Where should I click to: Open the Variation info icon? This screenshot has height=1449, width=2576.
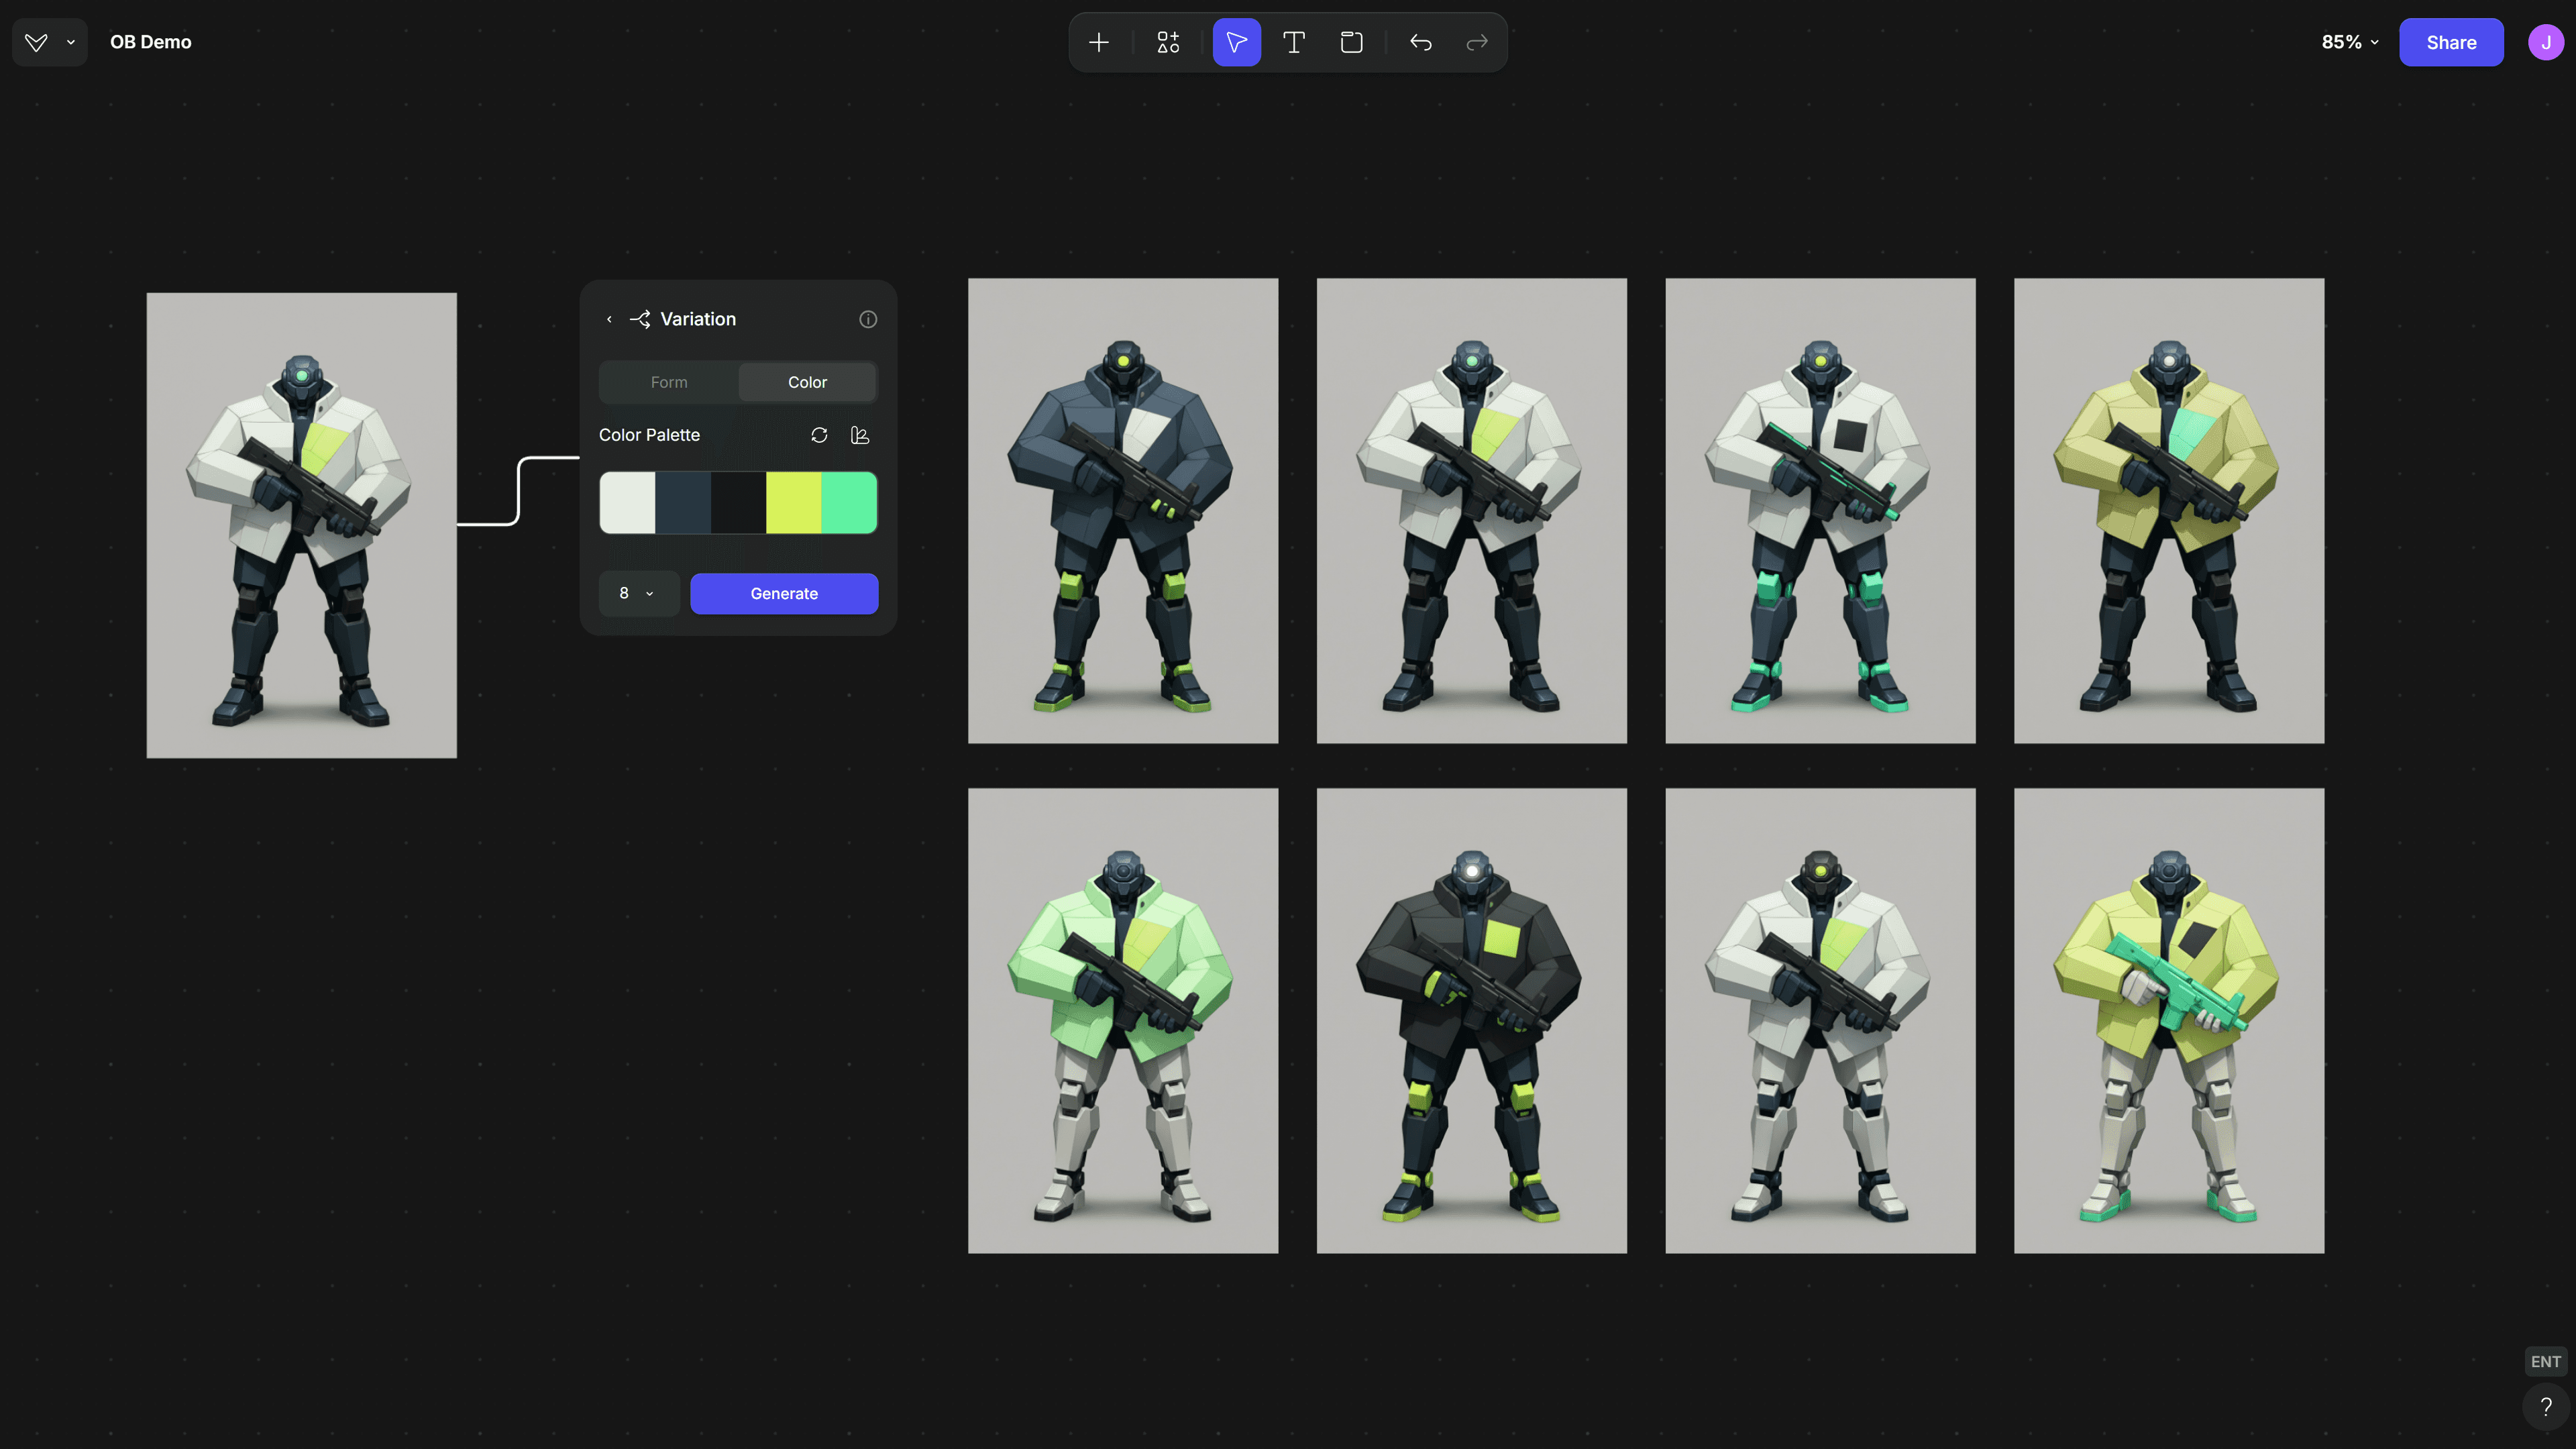(x=868, y=319)
